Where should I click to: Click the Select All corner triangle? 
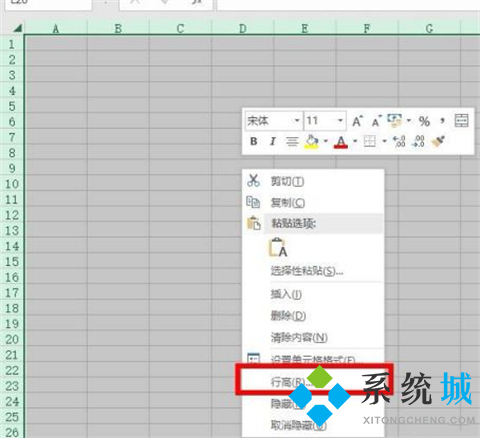pyautogui.click(x=17, y=28)
